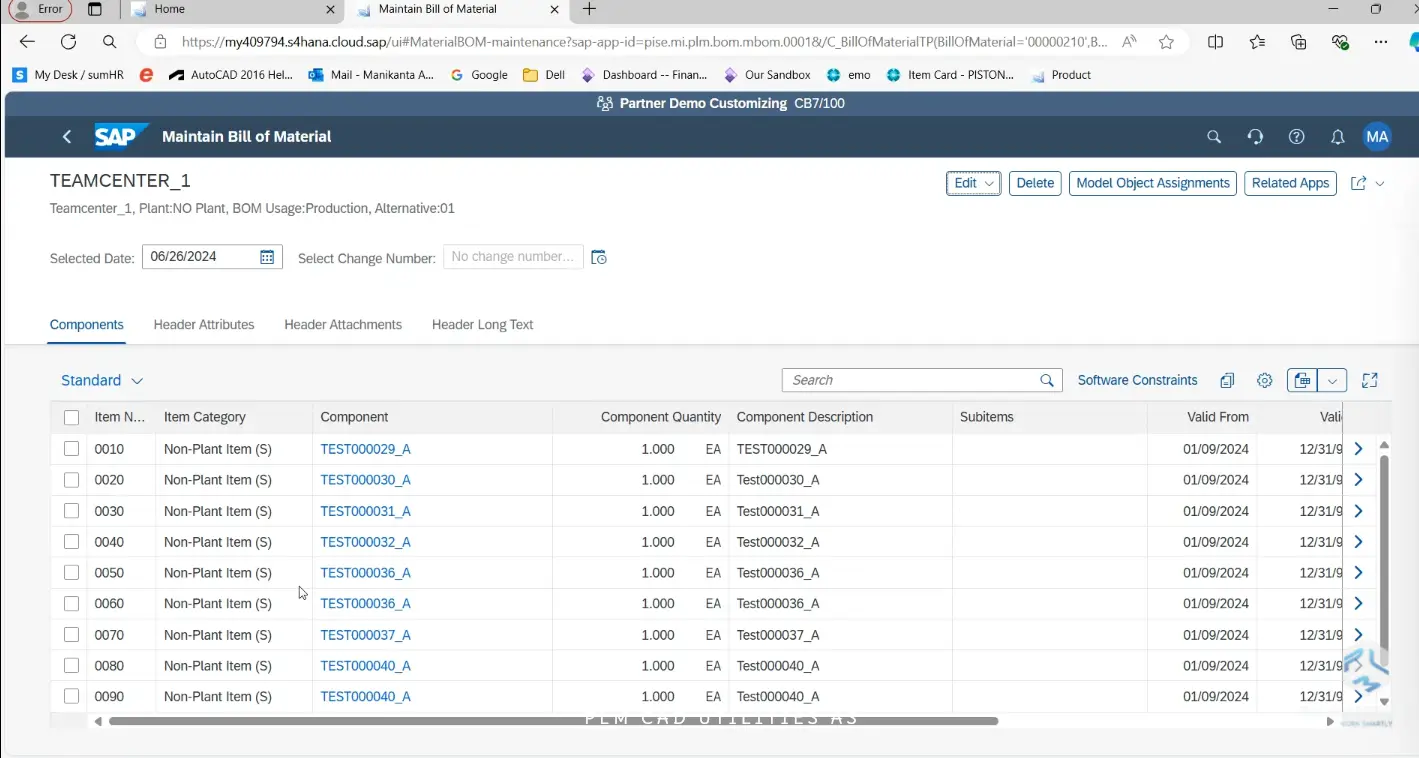Click the table settings gear icon
The height and width of the screenshot is (758, 1419).
[x=1264, y=380]
